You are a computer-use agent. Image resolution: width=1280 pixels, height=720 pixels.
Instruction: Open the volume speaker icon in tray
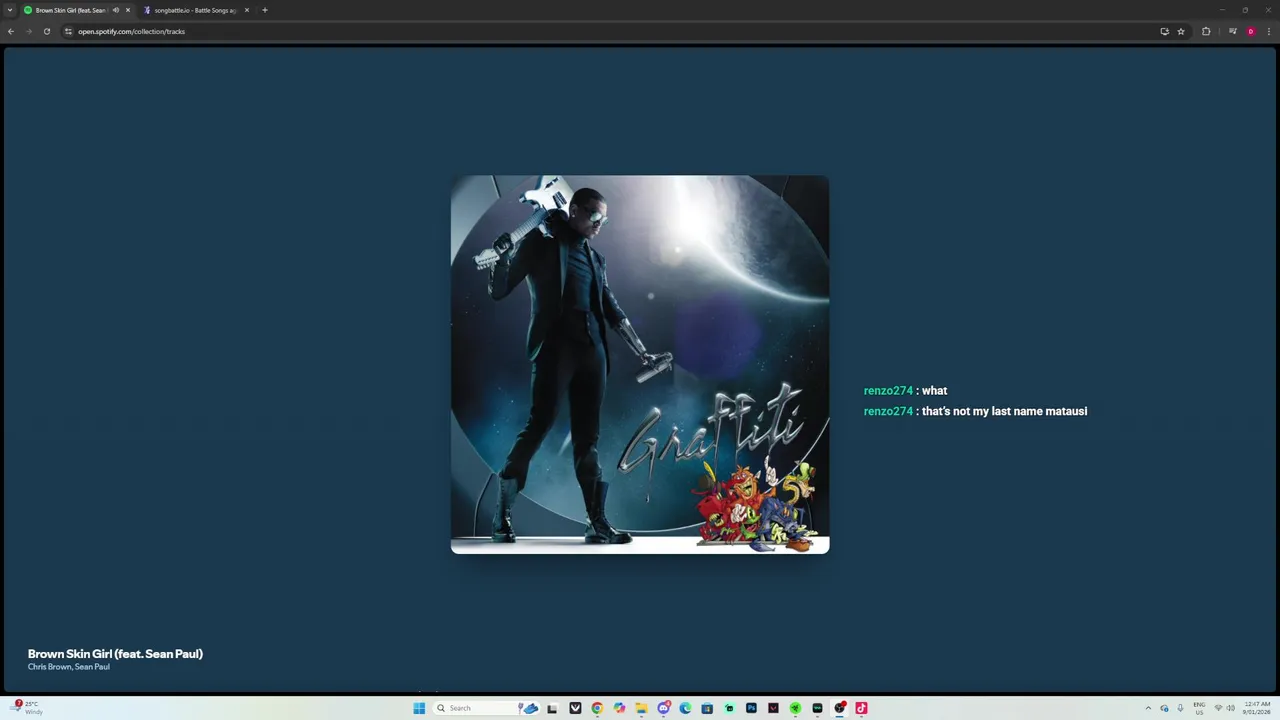pyautogui.click(x=1231, y=708)
